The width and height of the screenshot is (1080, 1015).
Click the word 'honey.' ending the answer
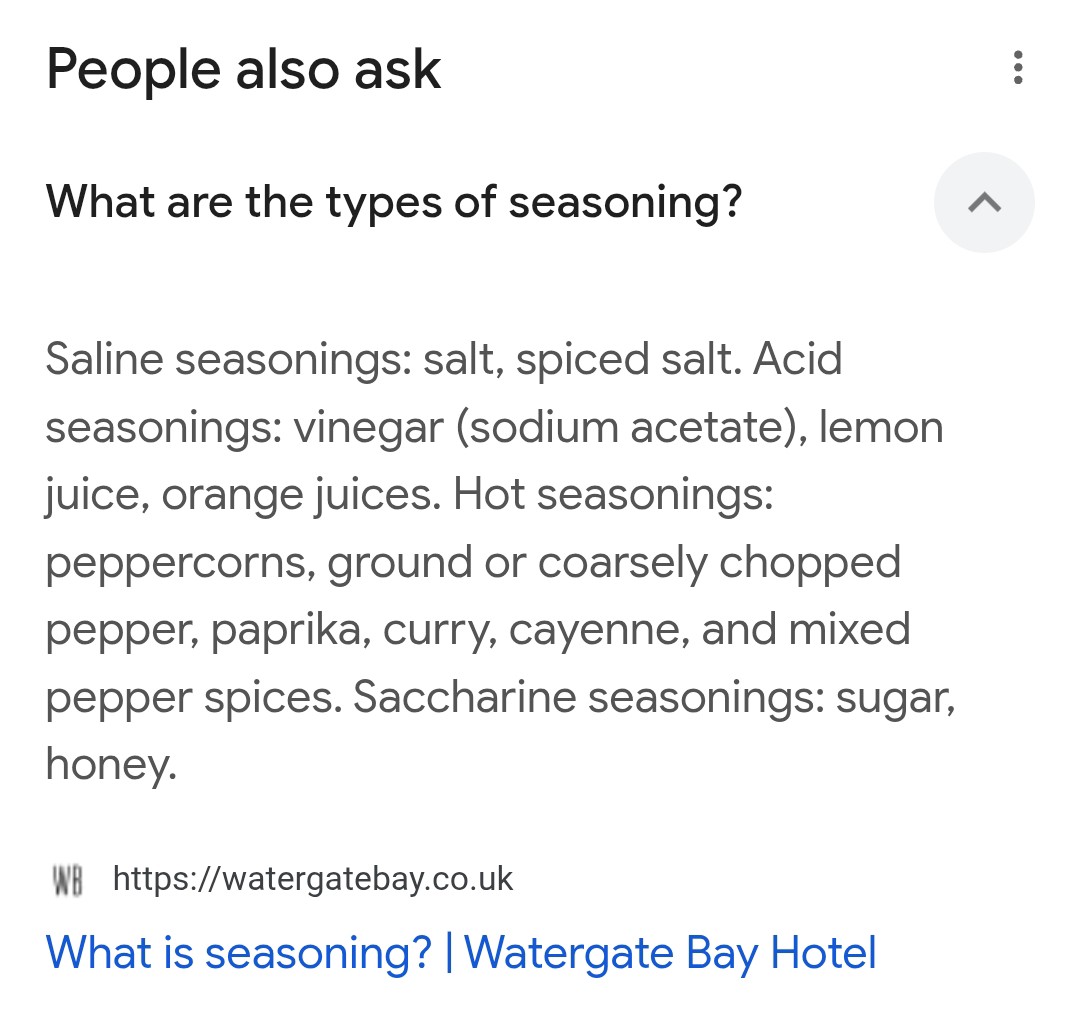click(x=111, y=764)
